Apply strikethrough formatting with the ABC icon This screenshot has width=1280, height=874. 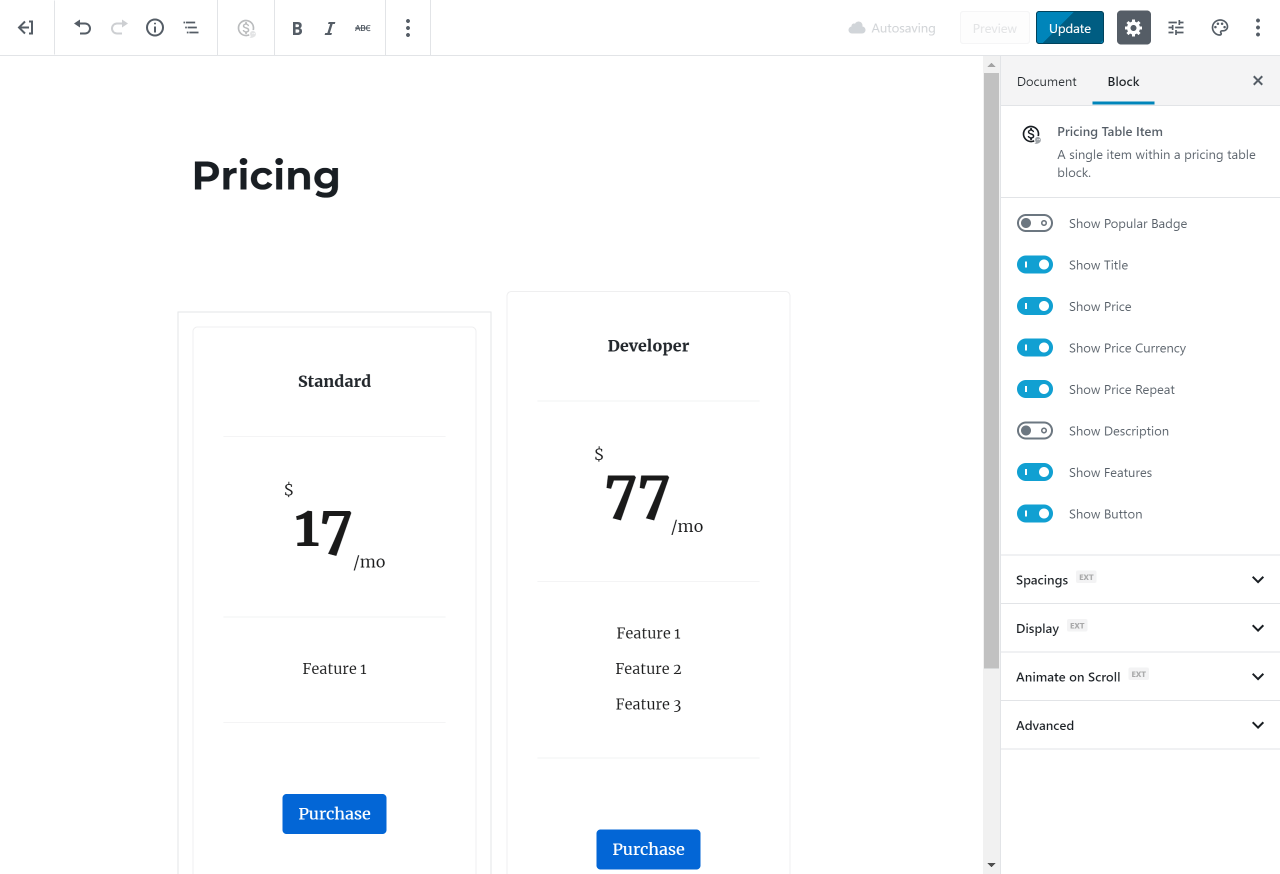click(362, 28)
